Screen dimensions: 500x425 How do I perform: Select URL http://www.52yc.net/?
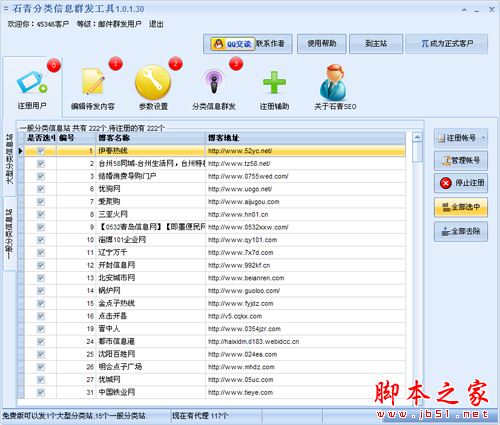pos(240,151)
